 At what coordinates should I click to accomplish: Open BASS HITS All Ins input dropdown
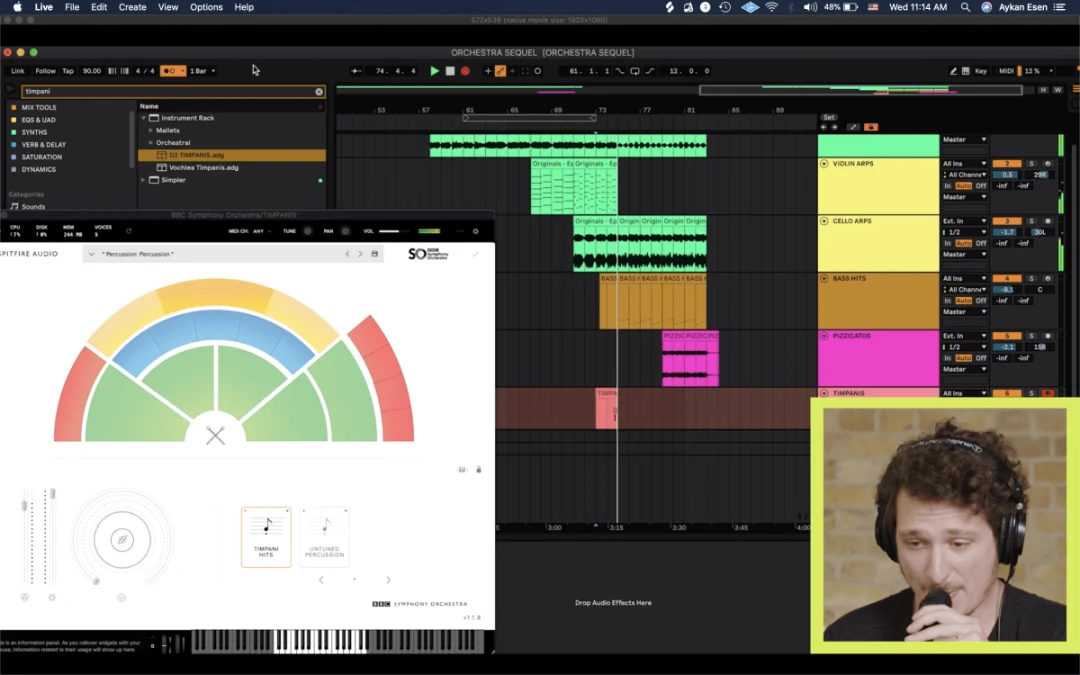[964, 279]
